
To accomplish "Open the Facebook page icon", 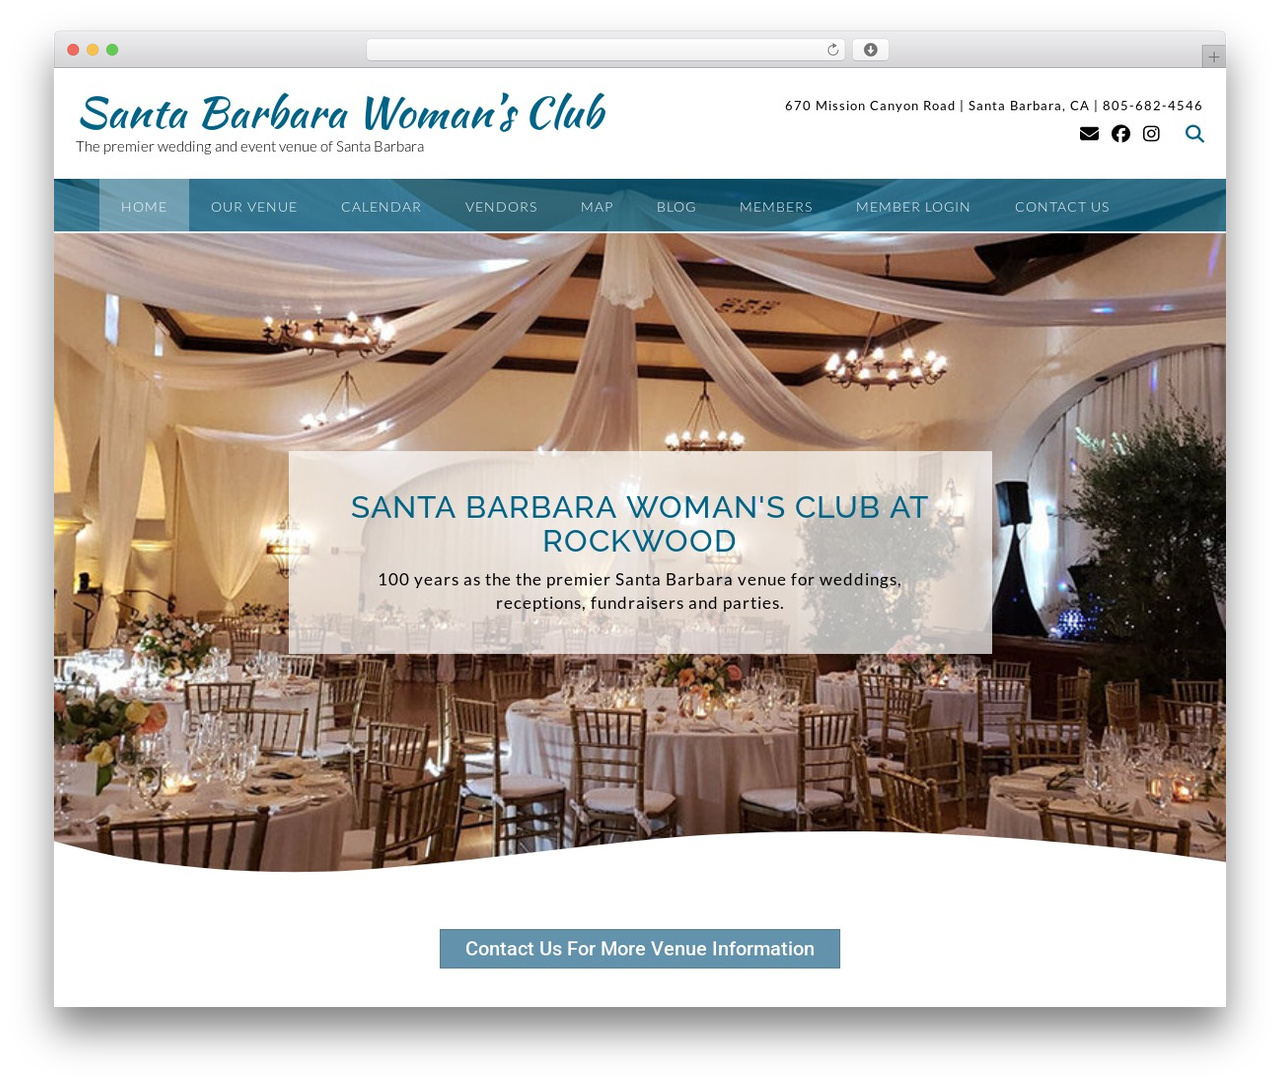I will coord(1121,134).
